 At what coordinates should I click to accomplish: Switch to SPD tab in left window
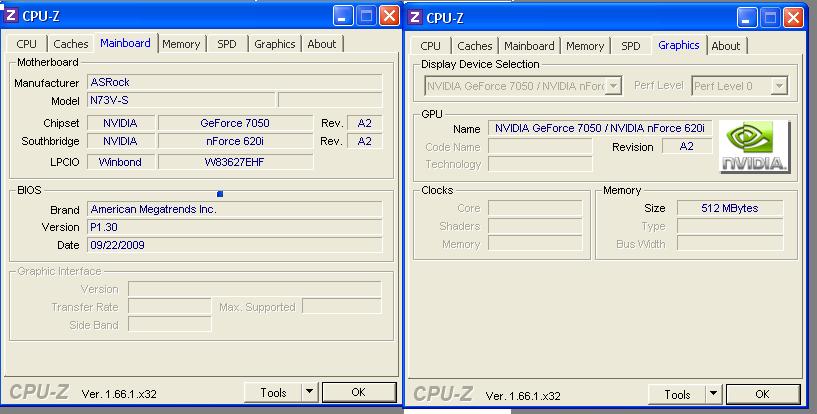coord(227,44)
